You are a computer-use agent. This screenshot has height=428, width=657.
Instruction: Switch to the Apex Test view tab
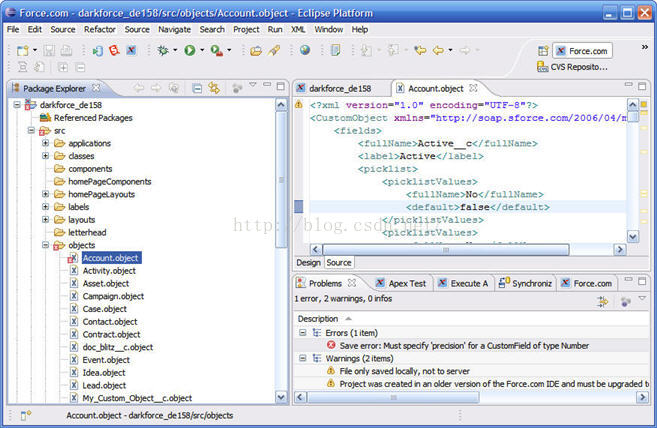(x=401, y=283)
